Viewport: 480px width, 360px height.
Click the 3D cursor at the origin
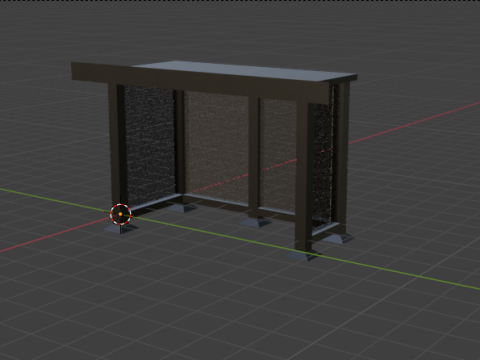[120, 214]
